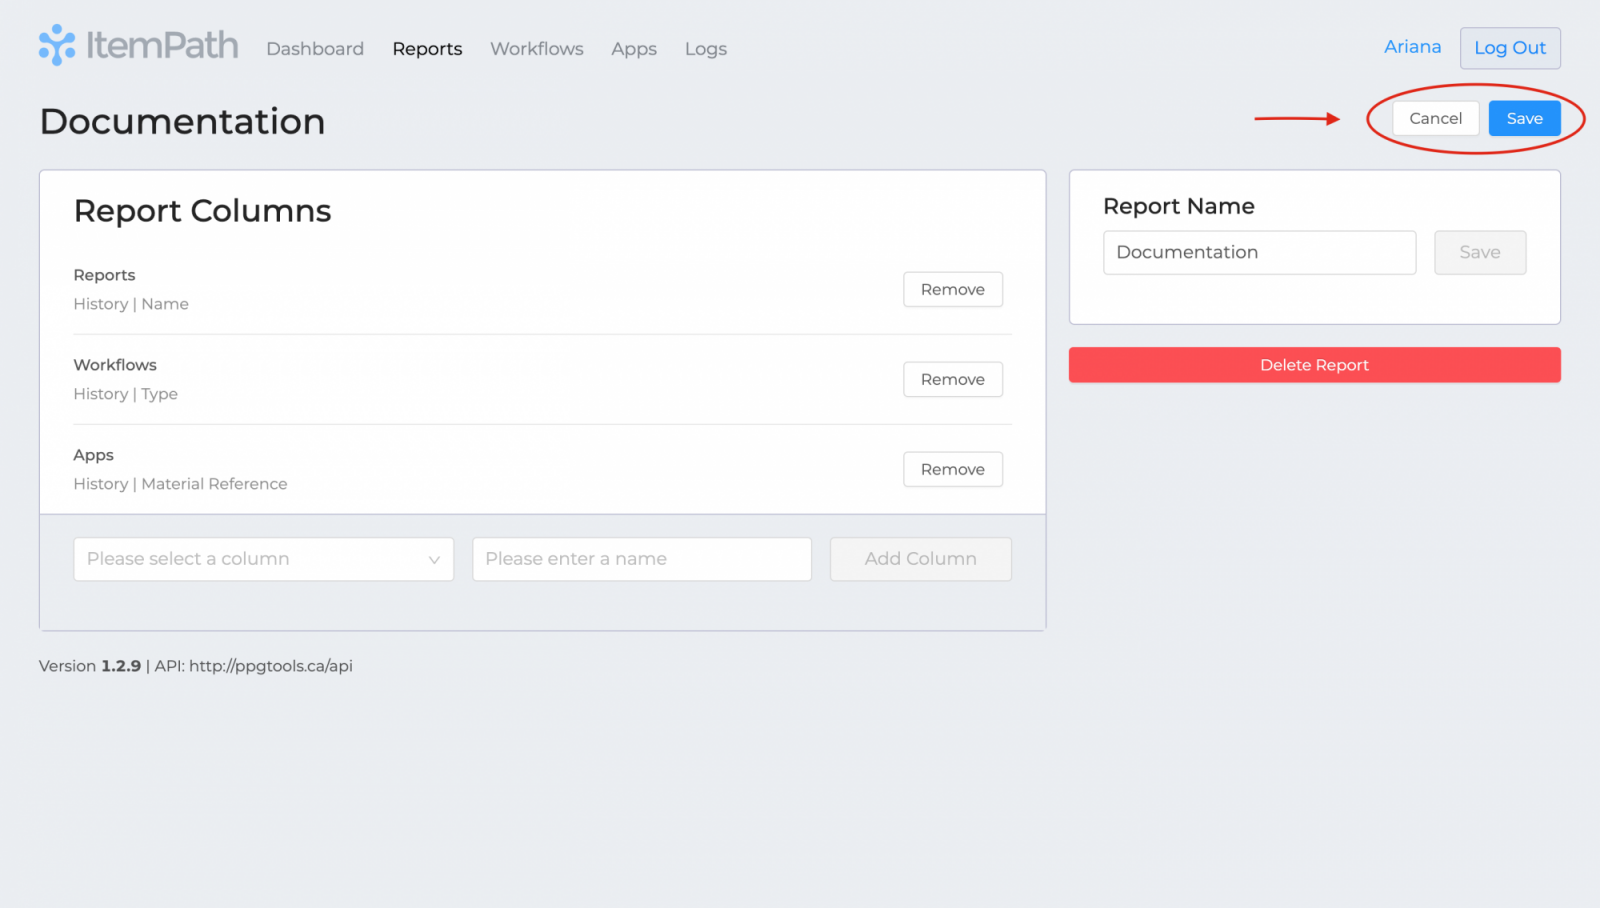Viewport: 1600px width, 908px height.
Task: Remove the Workflows History Type column
Action: pos(952,379)
